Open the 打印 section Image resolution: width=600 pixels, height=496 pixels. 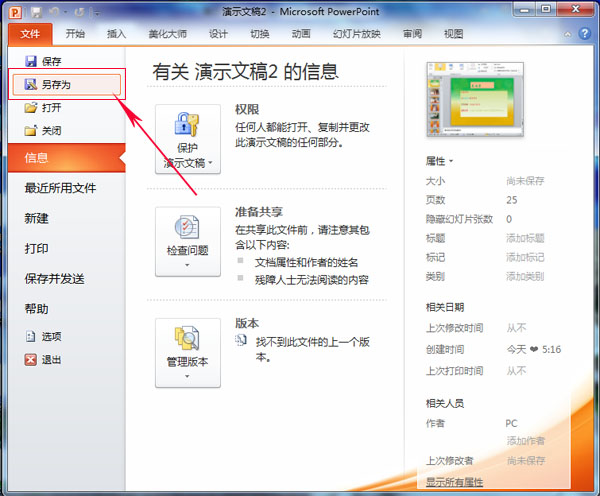click(x=36, y=248)
